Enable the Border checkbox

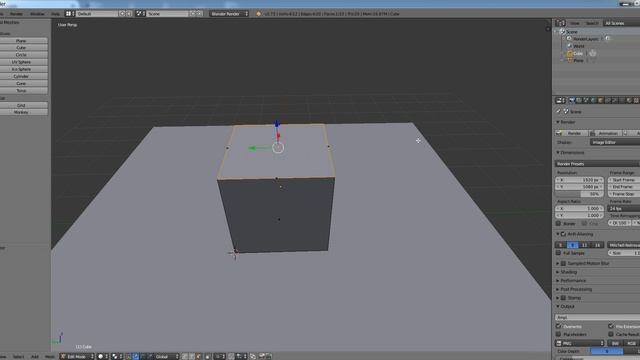[558, 223]
